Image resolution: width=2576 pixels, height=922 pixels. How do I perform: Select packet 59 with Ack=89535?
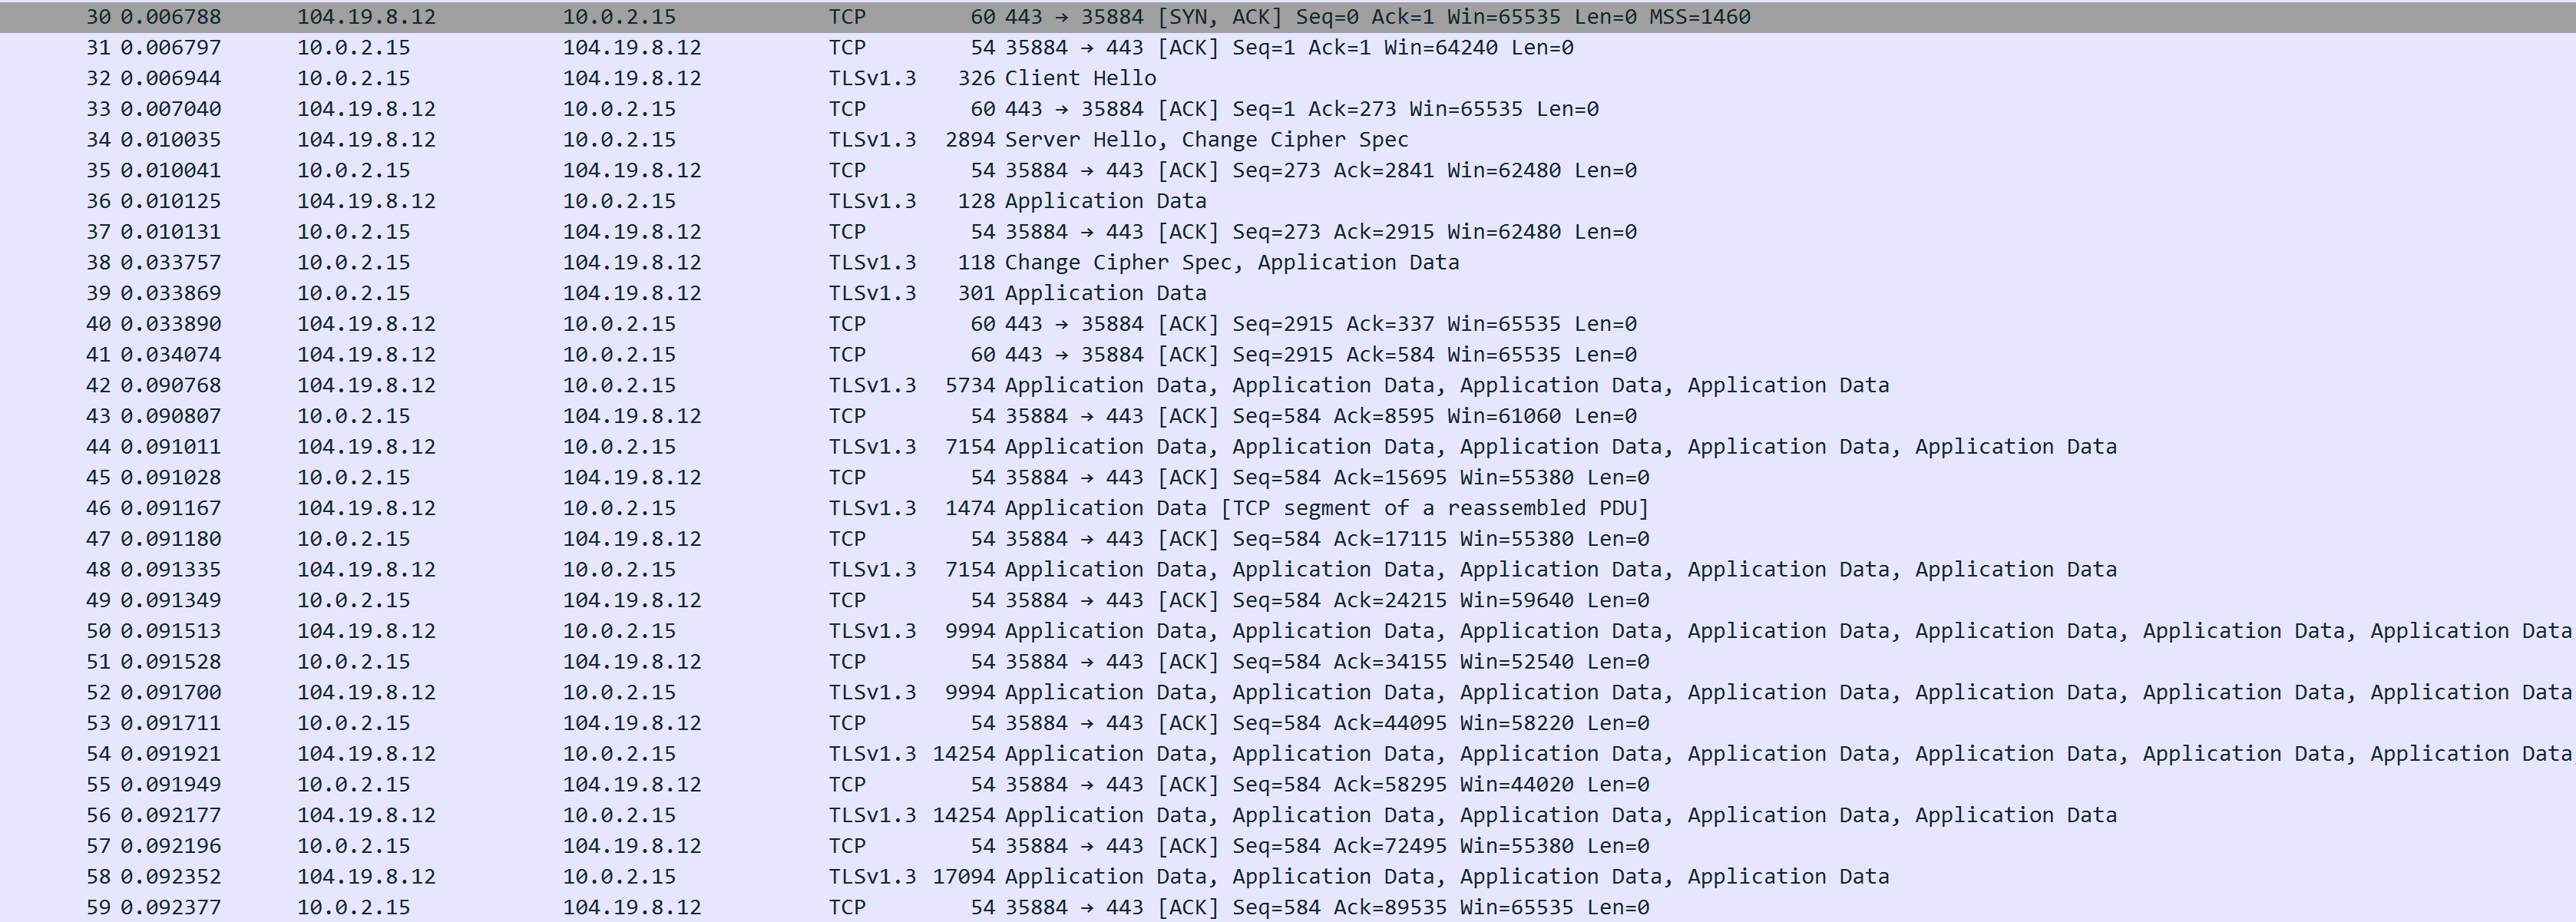coord(1288,907)
